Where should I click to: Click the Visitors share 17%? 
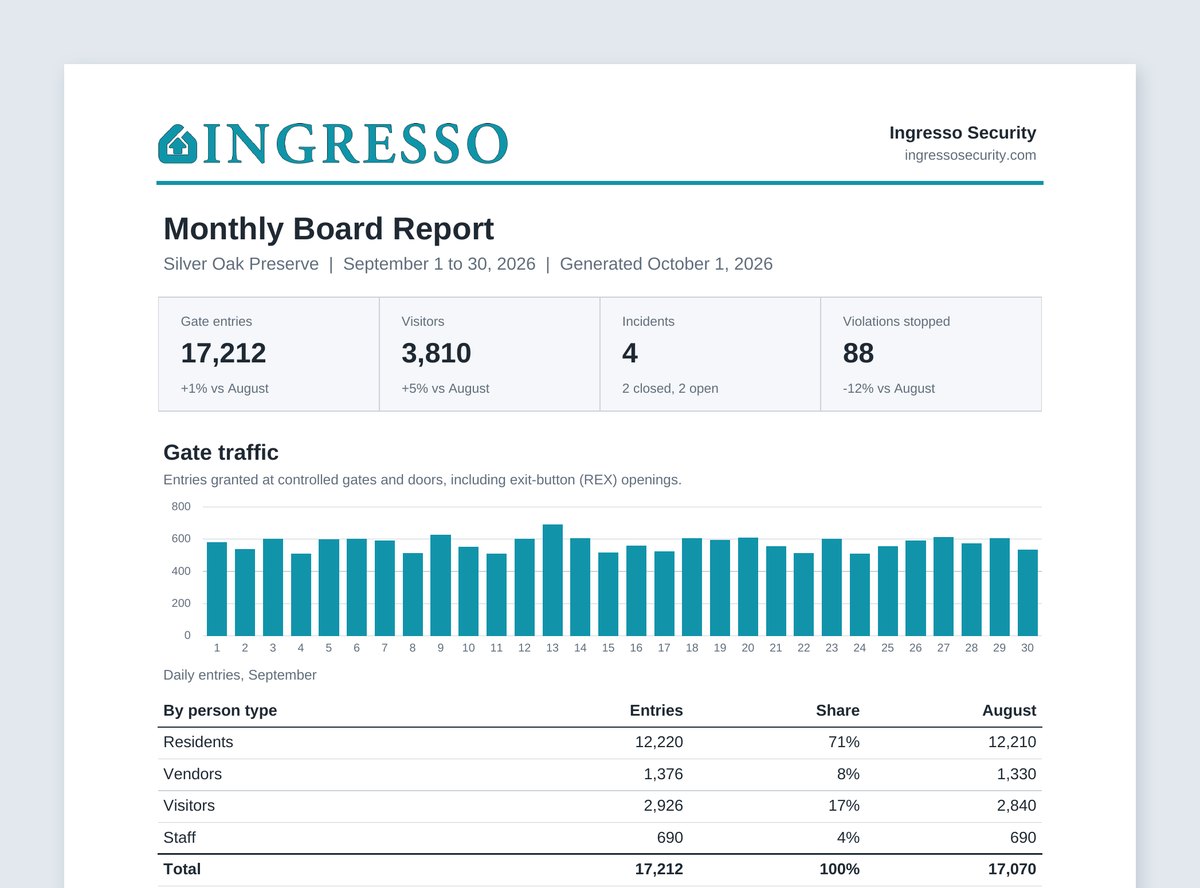click(844, 806)
